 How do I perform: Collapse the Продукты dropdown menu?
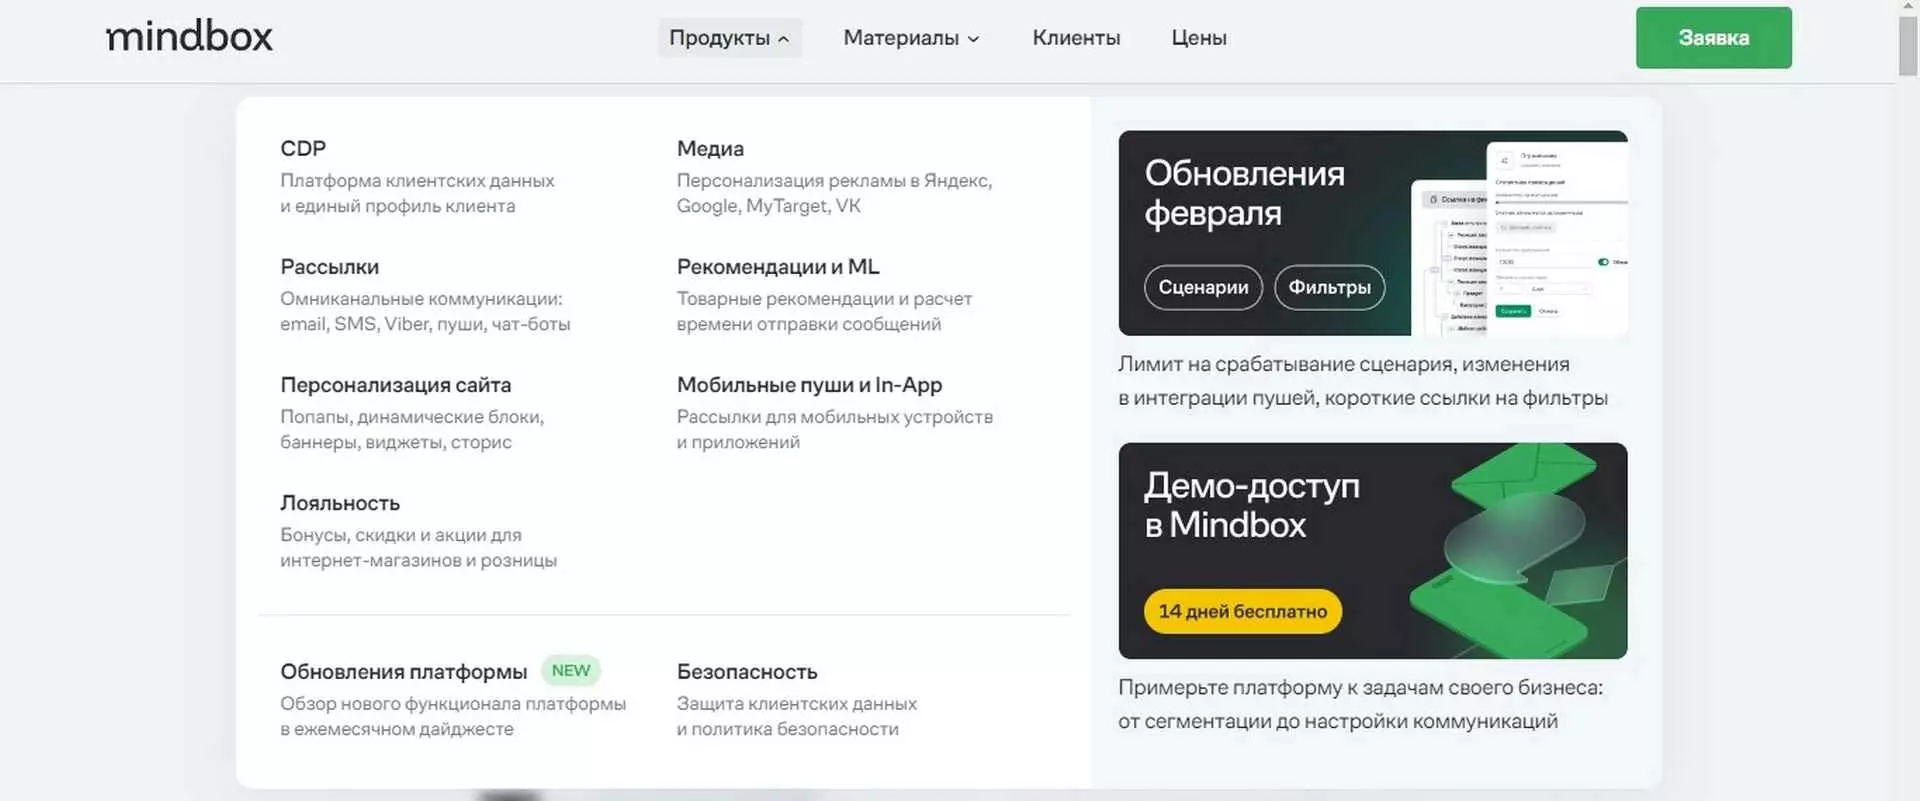point(729,38)
